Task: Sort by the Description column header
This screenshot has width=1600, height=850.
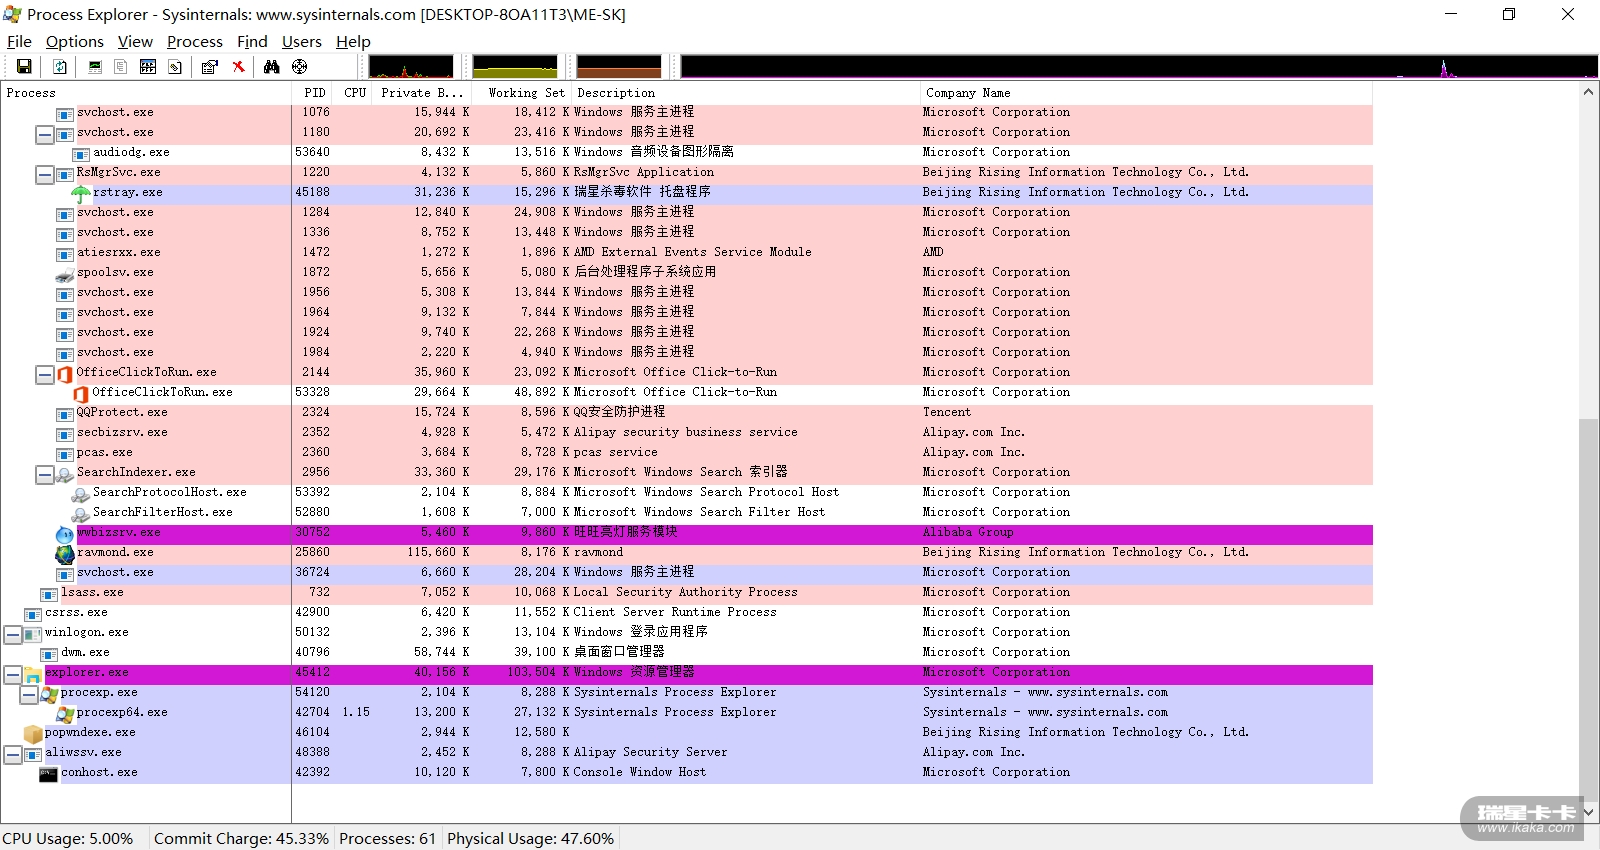Action: pyautogui.click(x=745, y=93)
